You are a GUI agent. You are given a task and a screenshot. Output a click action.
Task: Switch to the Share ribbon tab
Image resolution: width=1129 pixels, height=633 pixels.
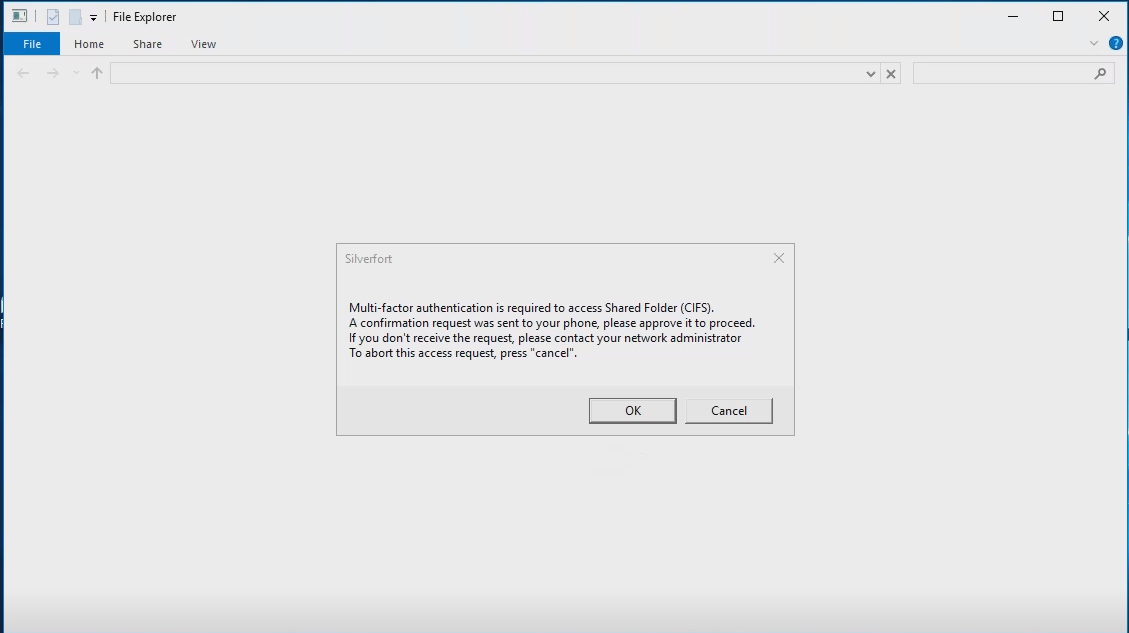click(x=147, y=44)
